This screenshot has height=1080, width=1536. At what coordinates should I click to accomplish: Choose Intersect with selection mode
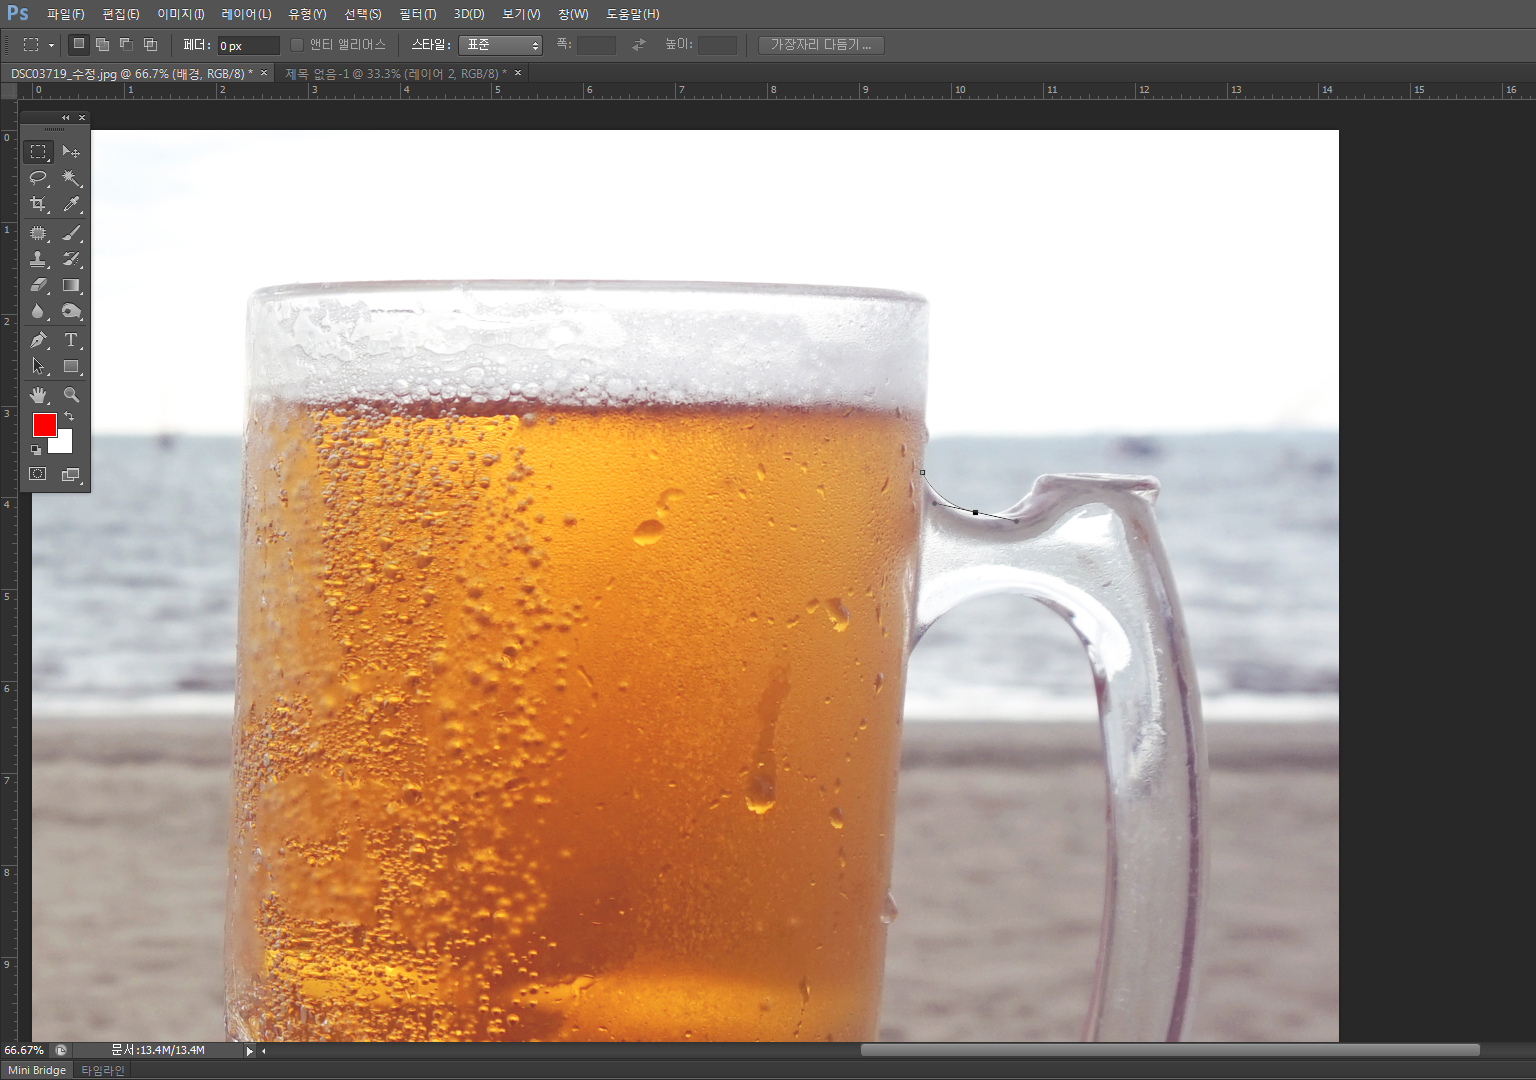click(150, 44)
